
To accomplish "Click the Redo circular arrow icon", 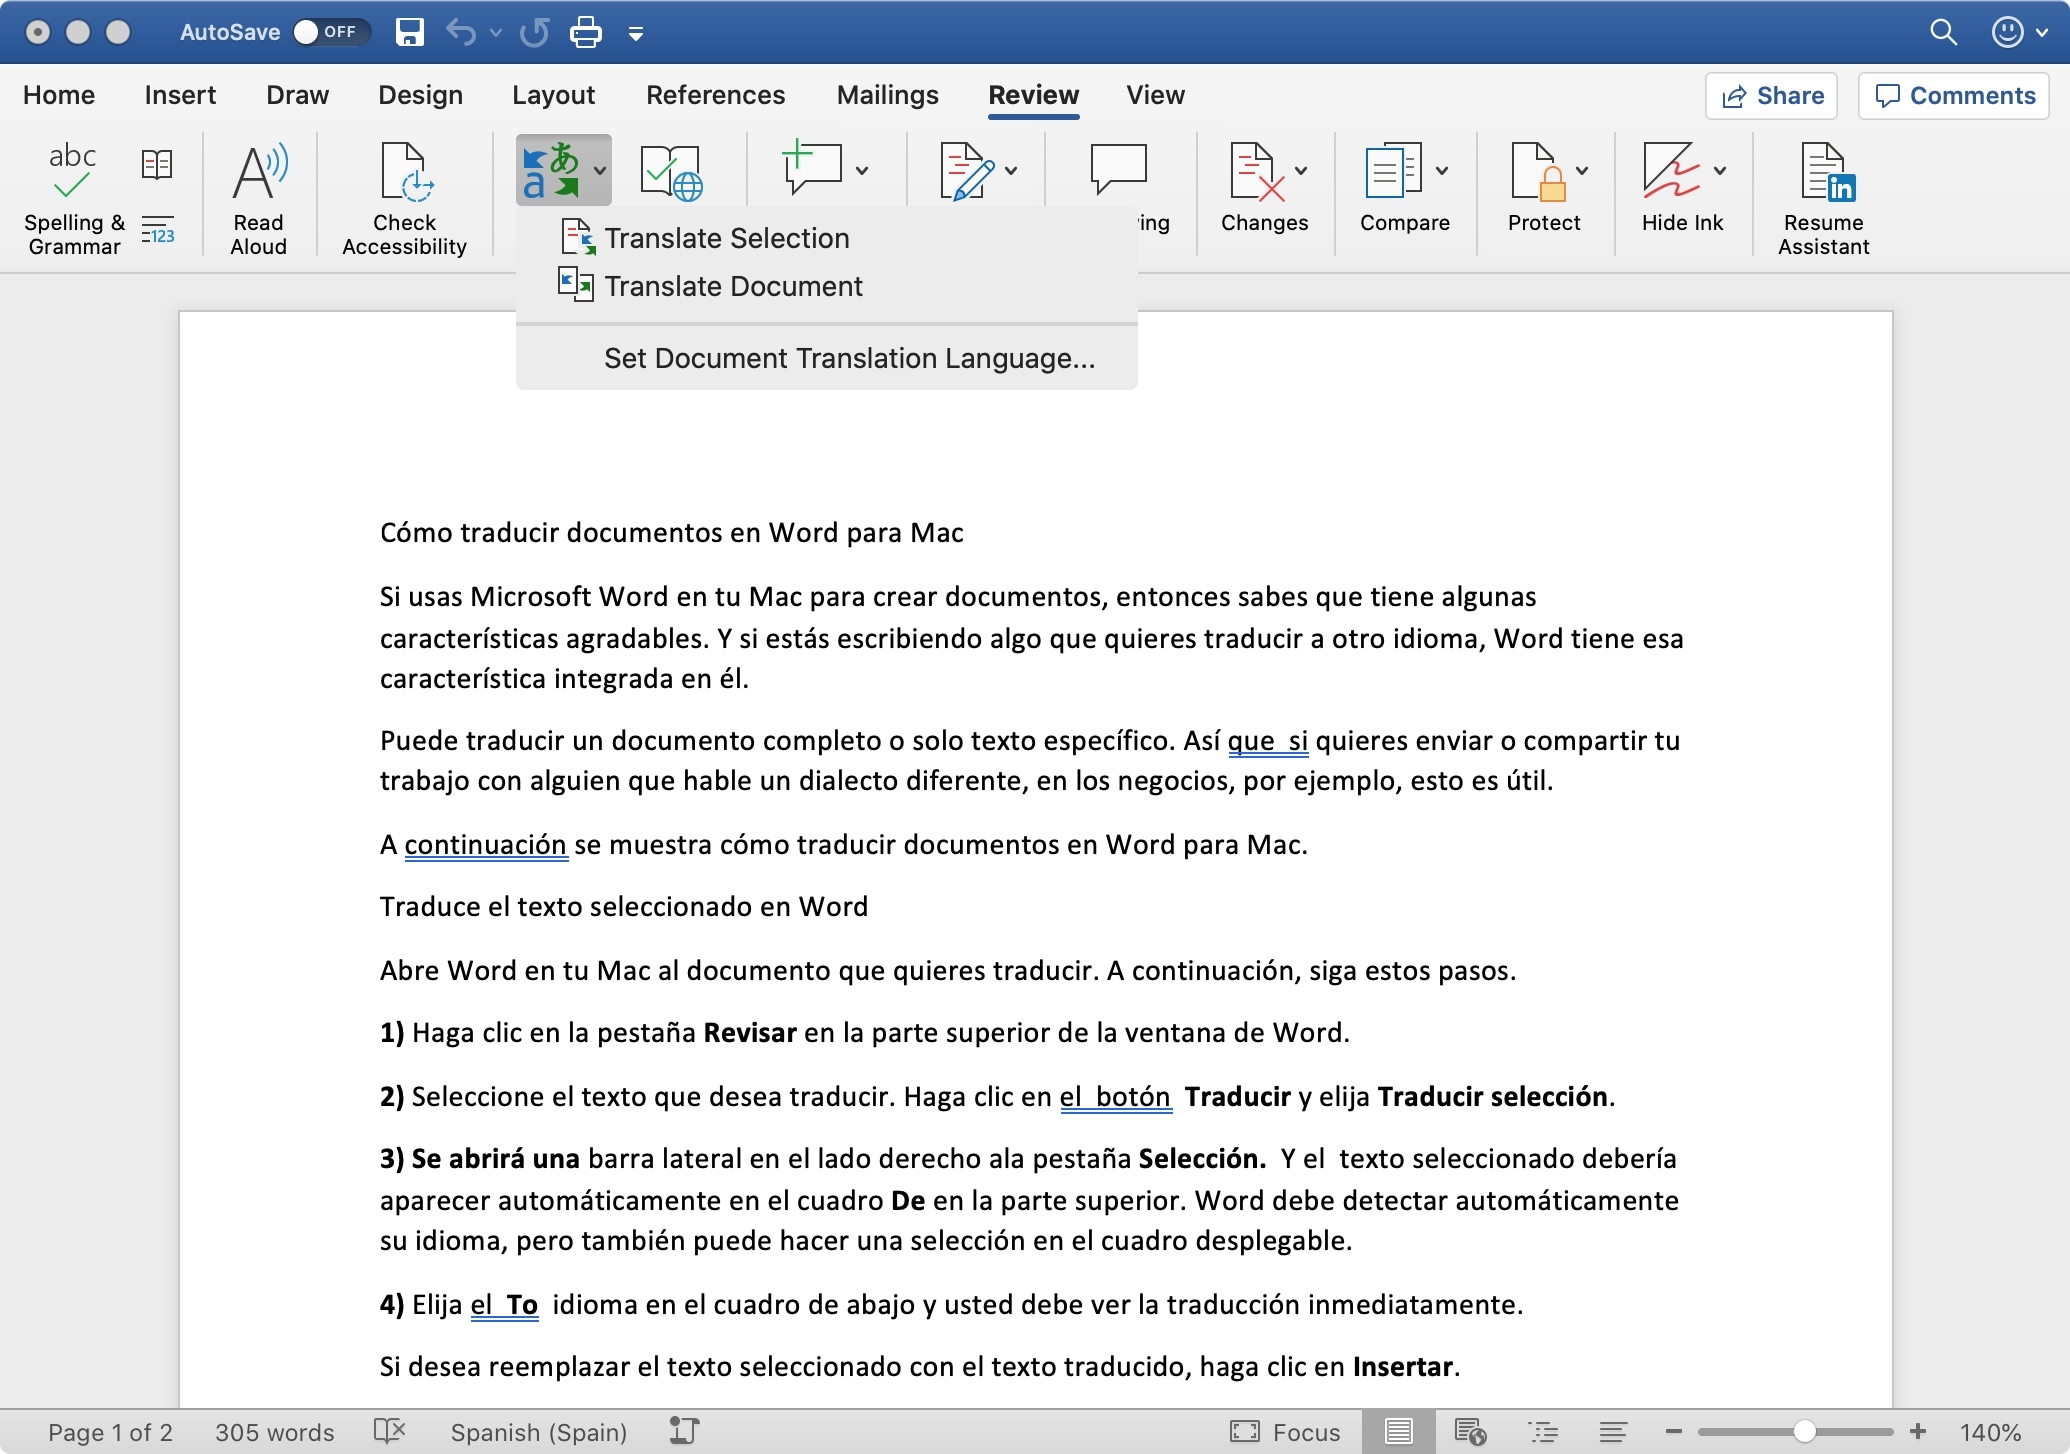I will tap(534, 32).
